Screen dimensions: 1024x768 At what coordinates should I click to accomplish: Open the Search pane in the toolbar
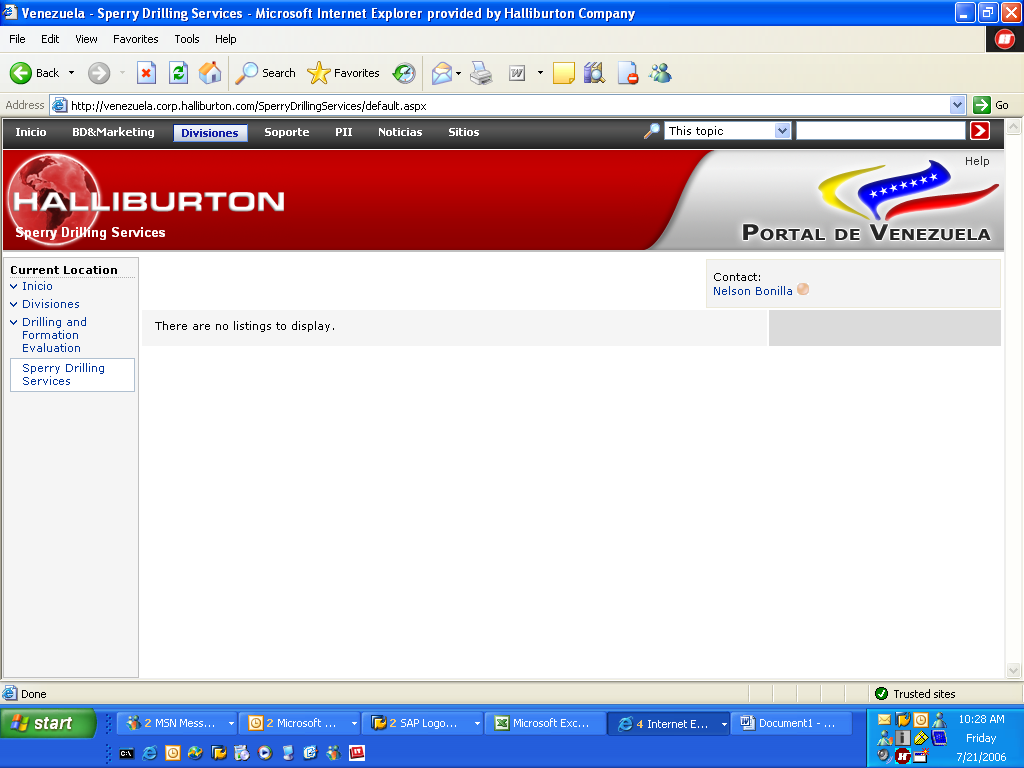coord(265,73)
